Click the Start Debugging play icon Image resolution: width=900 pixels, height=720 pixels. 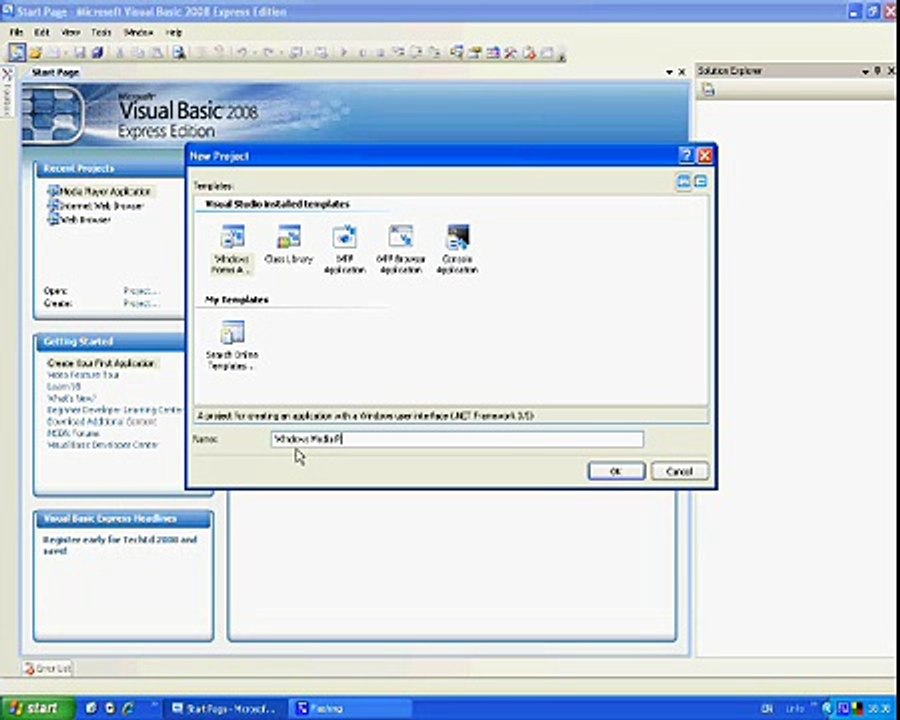point(343,53)
